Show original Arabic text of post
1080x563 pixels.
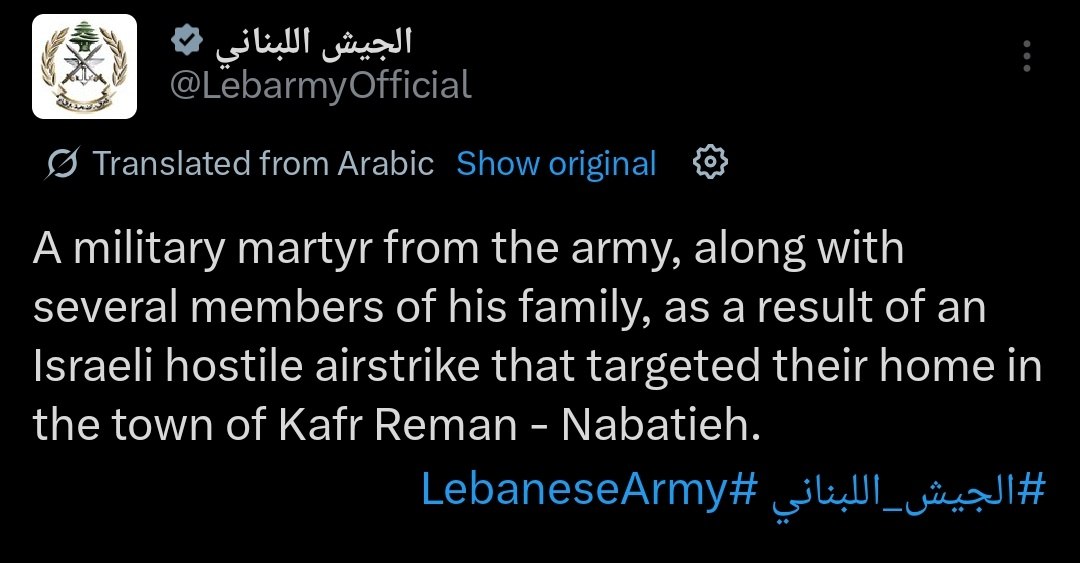pos(556,163)
